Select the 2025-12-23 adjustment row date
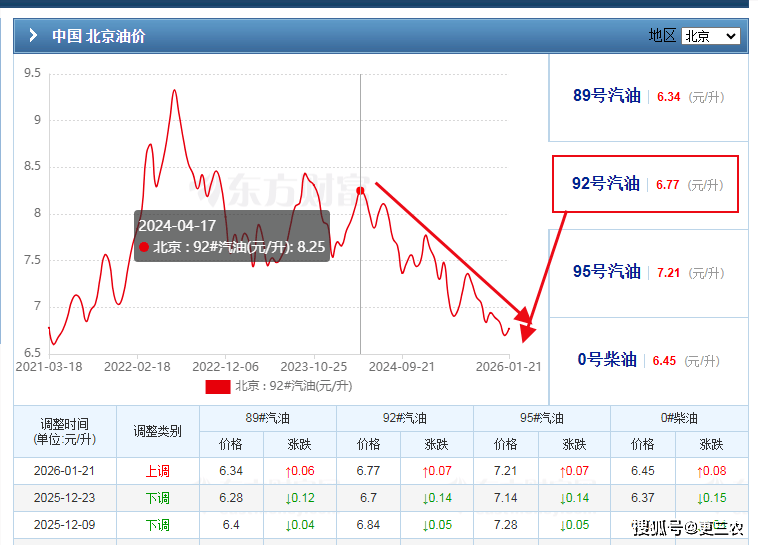 64,498
